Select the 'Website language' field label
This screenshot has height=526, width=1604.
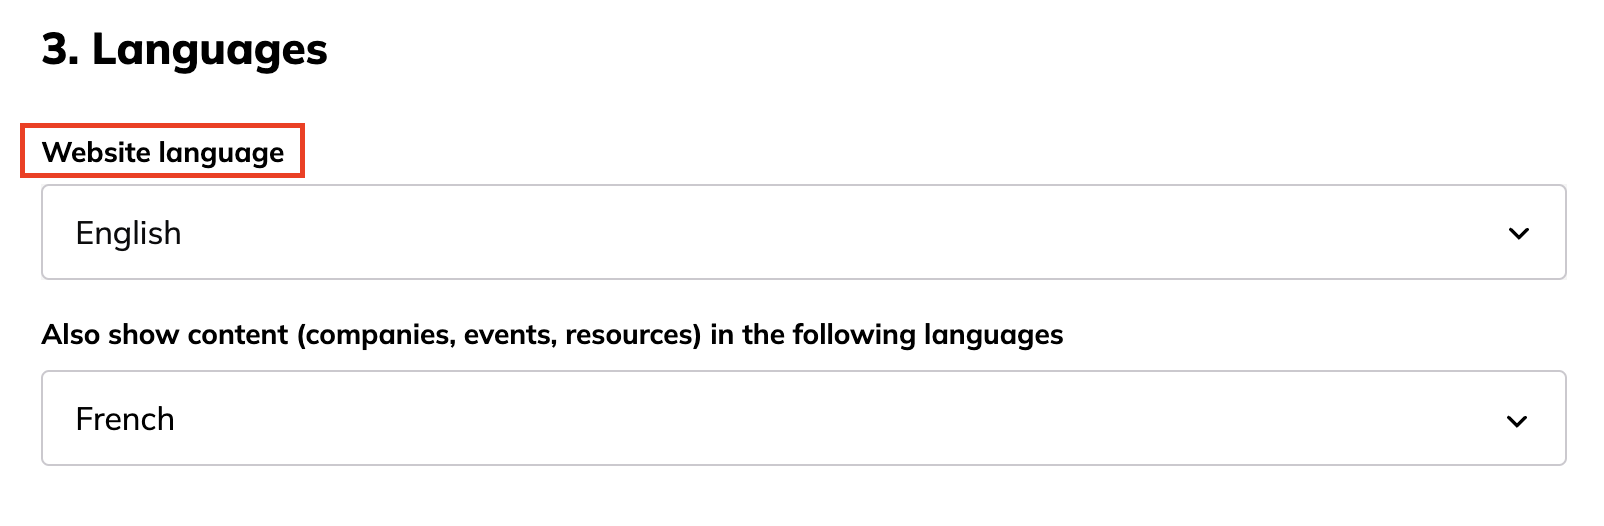tap(163, 152)
